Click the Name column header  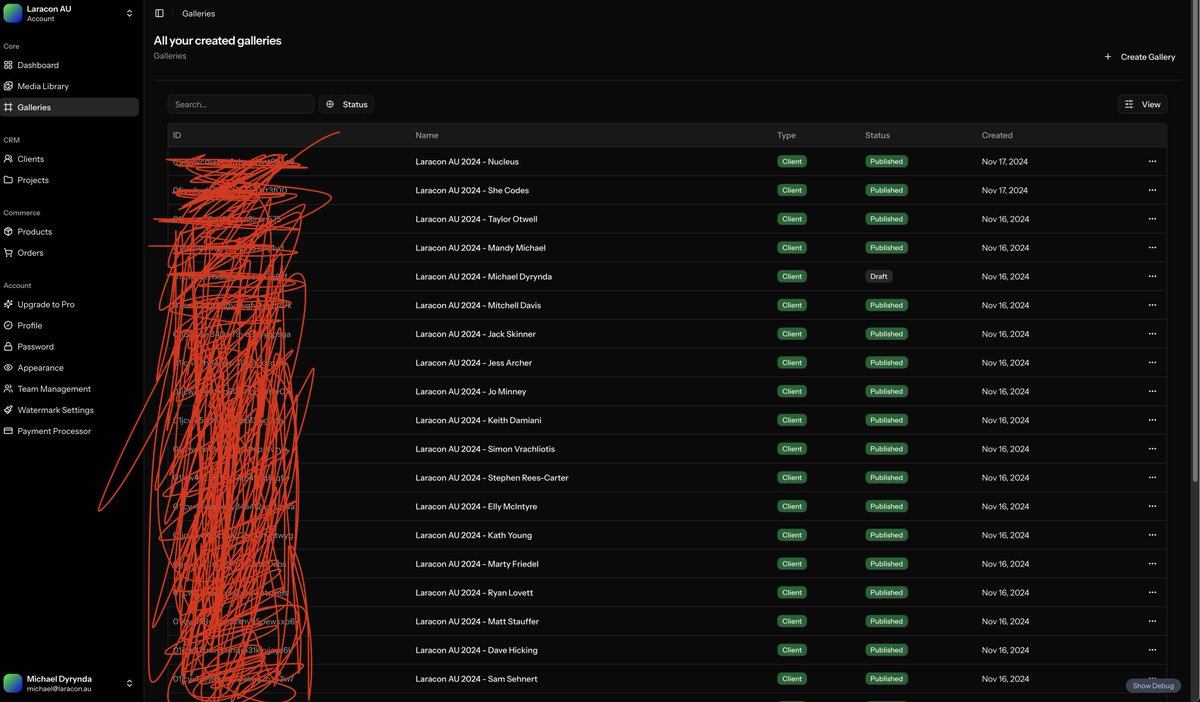click(427, 135)
